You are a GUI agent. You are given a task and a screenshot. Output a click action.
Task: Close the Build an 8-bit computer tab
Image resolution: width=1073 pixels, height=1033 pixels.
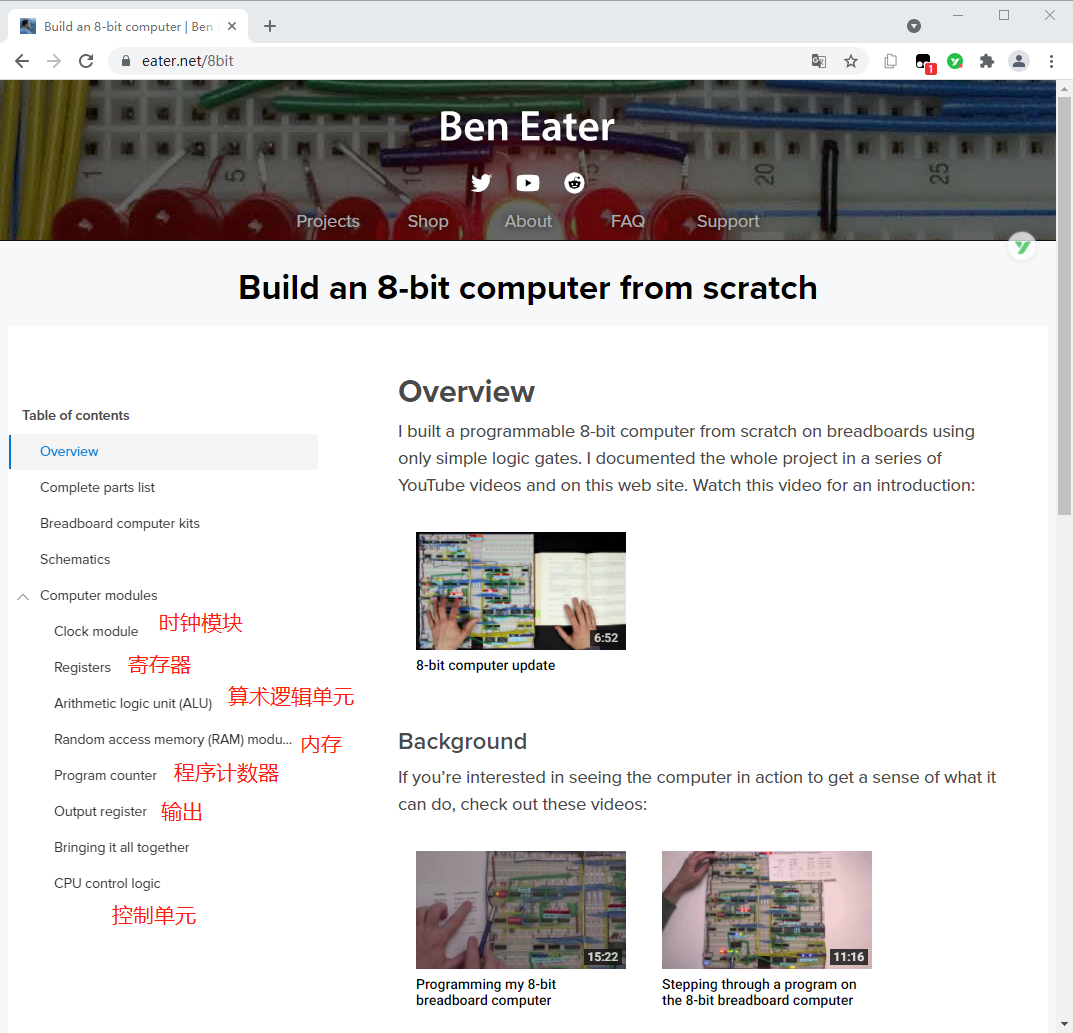[232, 26]
